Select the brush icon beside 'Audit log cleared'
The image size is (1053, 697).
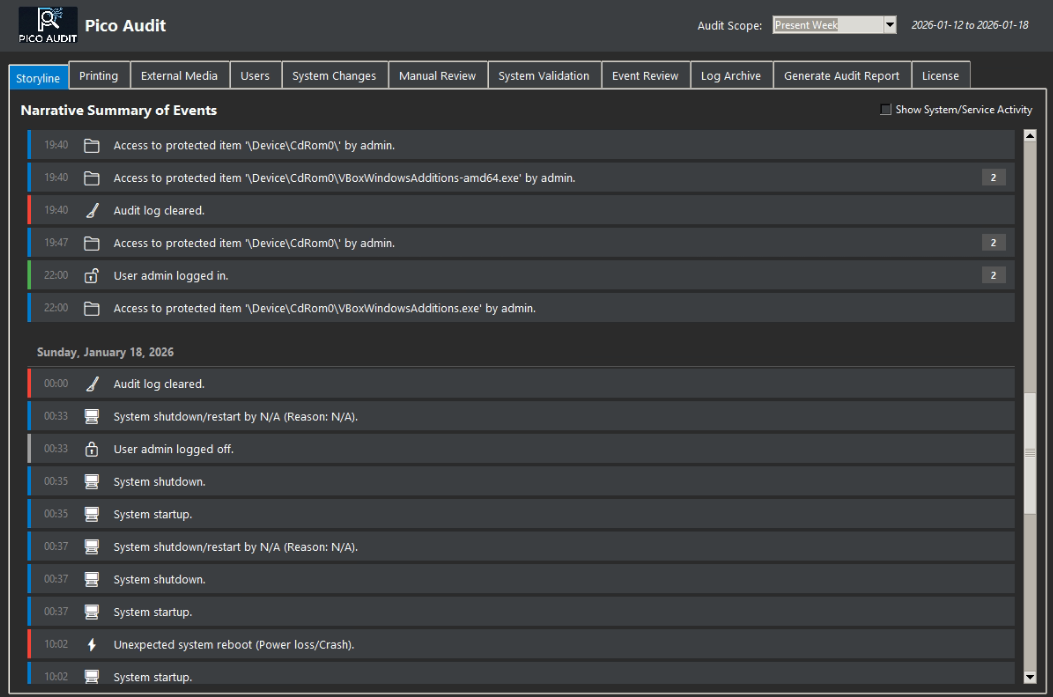tap(91, 210)
